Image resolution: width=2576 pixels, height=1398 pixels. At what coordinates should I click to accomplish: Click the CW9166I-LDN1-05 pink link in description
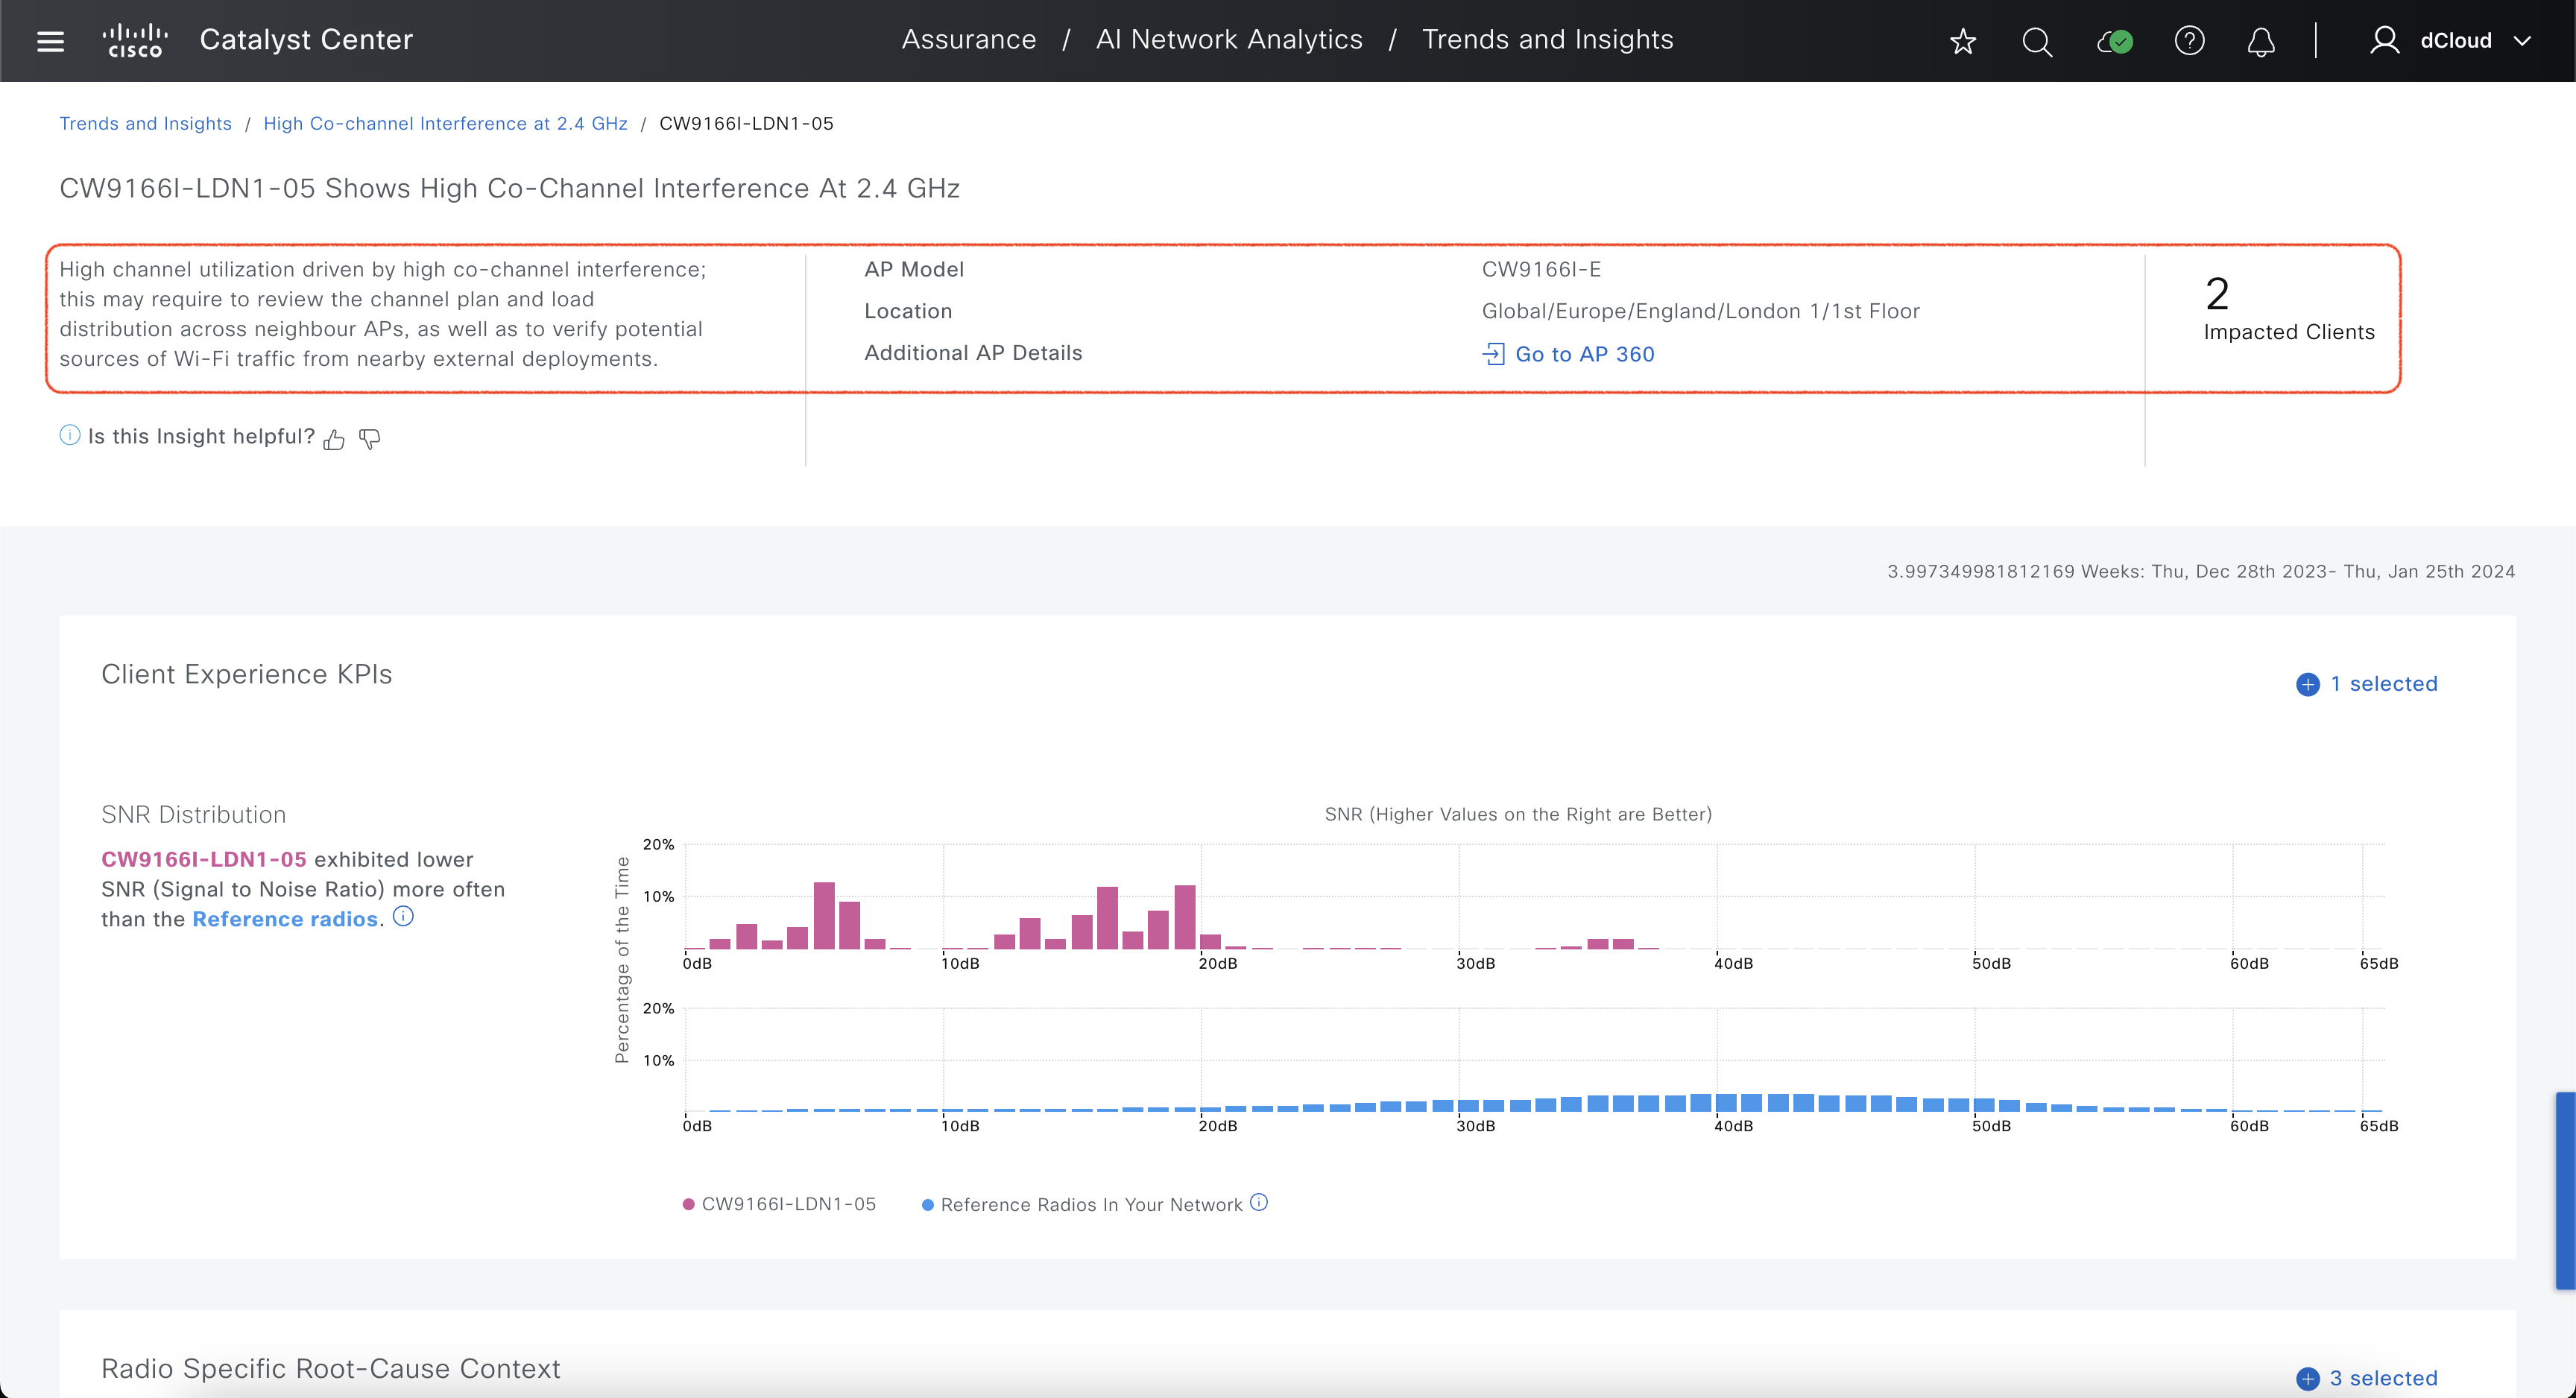click(203, 859)
